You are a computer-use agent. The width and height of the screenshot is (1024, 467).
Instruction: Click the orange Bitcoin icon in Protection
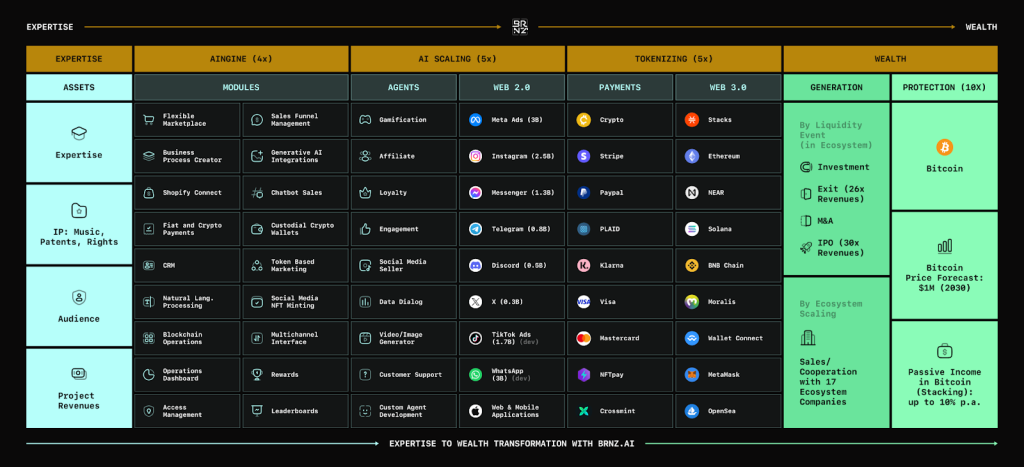coord(944,147)
